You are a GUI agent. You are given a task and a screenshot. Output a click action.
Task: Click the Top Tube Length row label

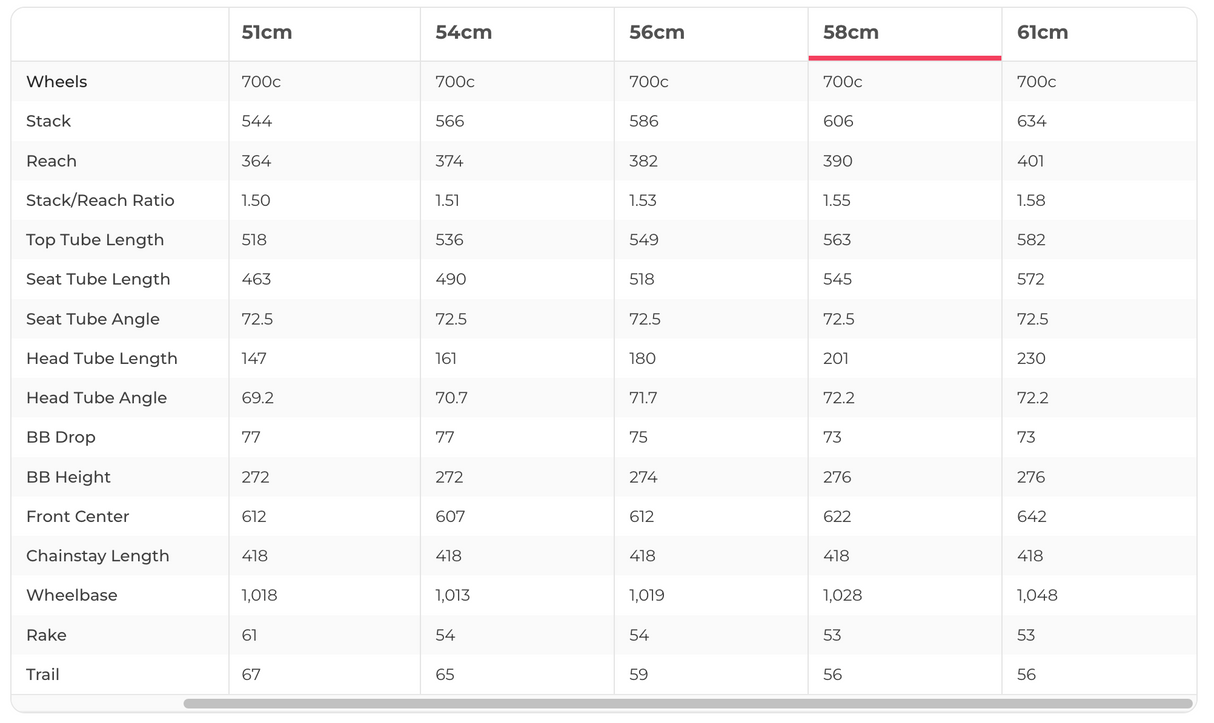coord(95,240)
